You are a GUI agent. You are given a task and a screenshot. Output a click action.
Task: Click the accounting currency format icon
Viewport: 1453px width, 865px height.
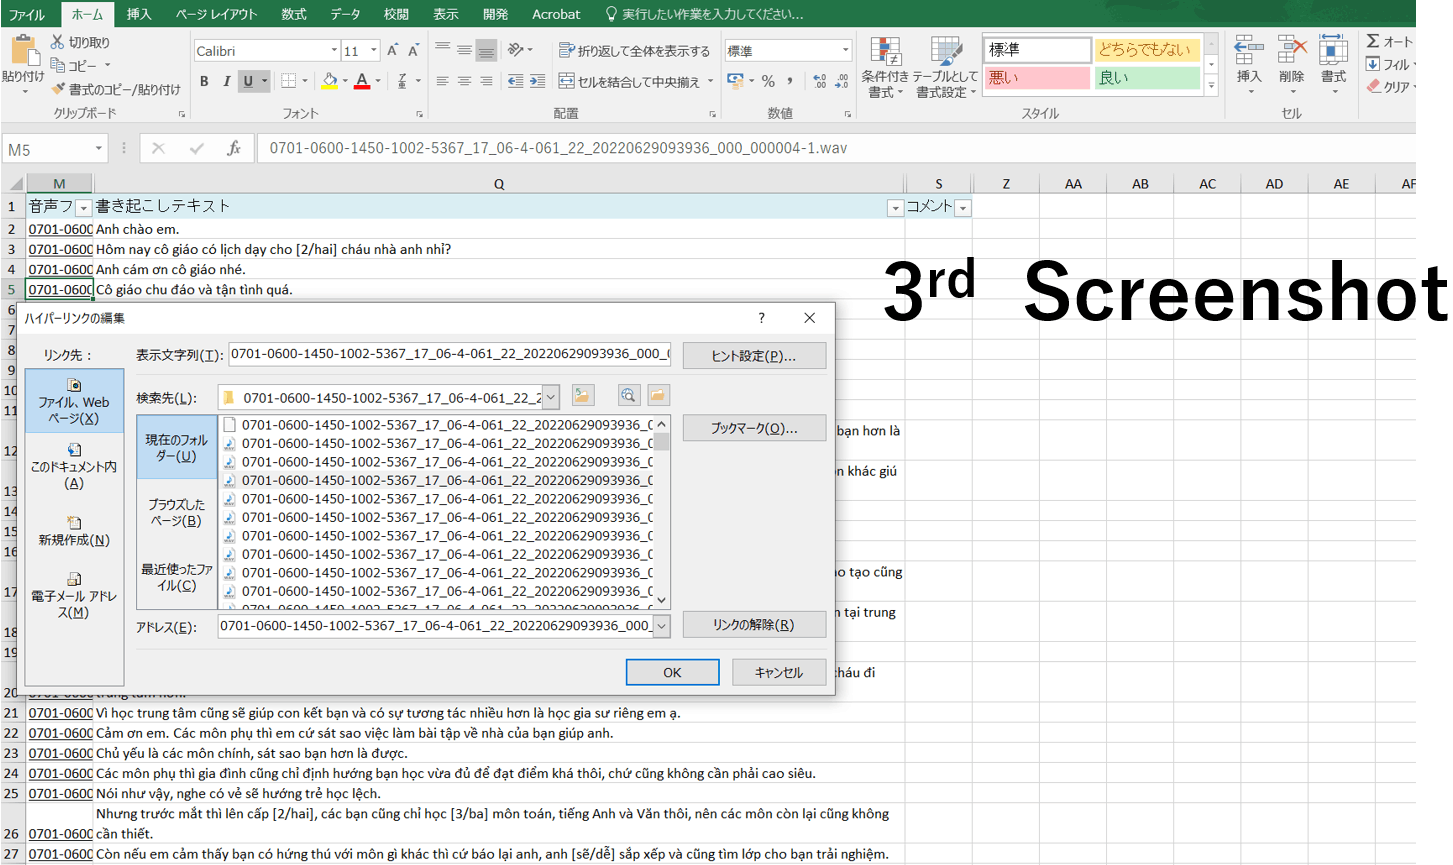tap(736, 81)
